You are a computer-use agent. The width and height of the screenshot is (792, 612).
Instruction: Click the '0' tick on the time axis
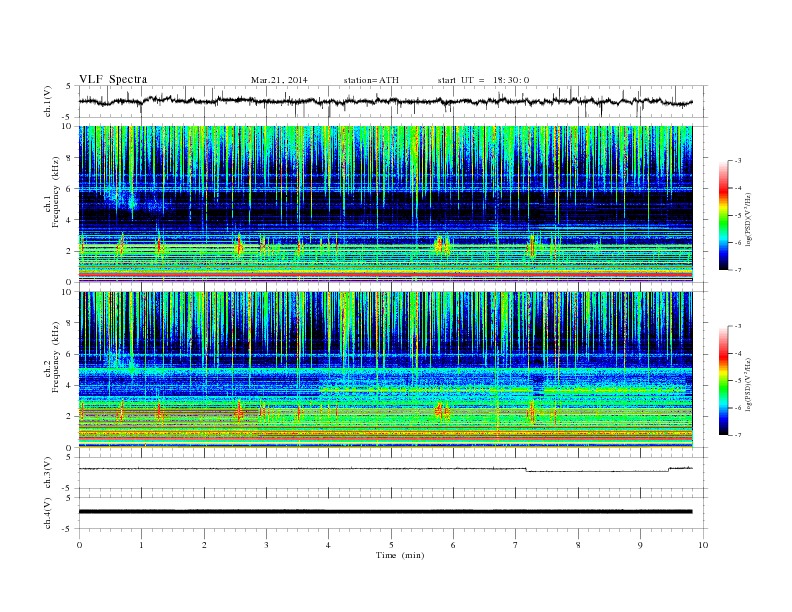(x=79, y=545)
